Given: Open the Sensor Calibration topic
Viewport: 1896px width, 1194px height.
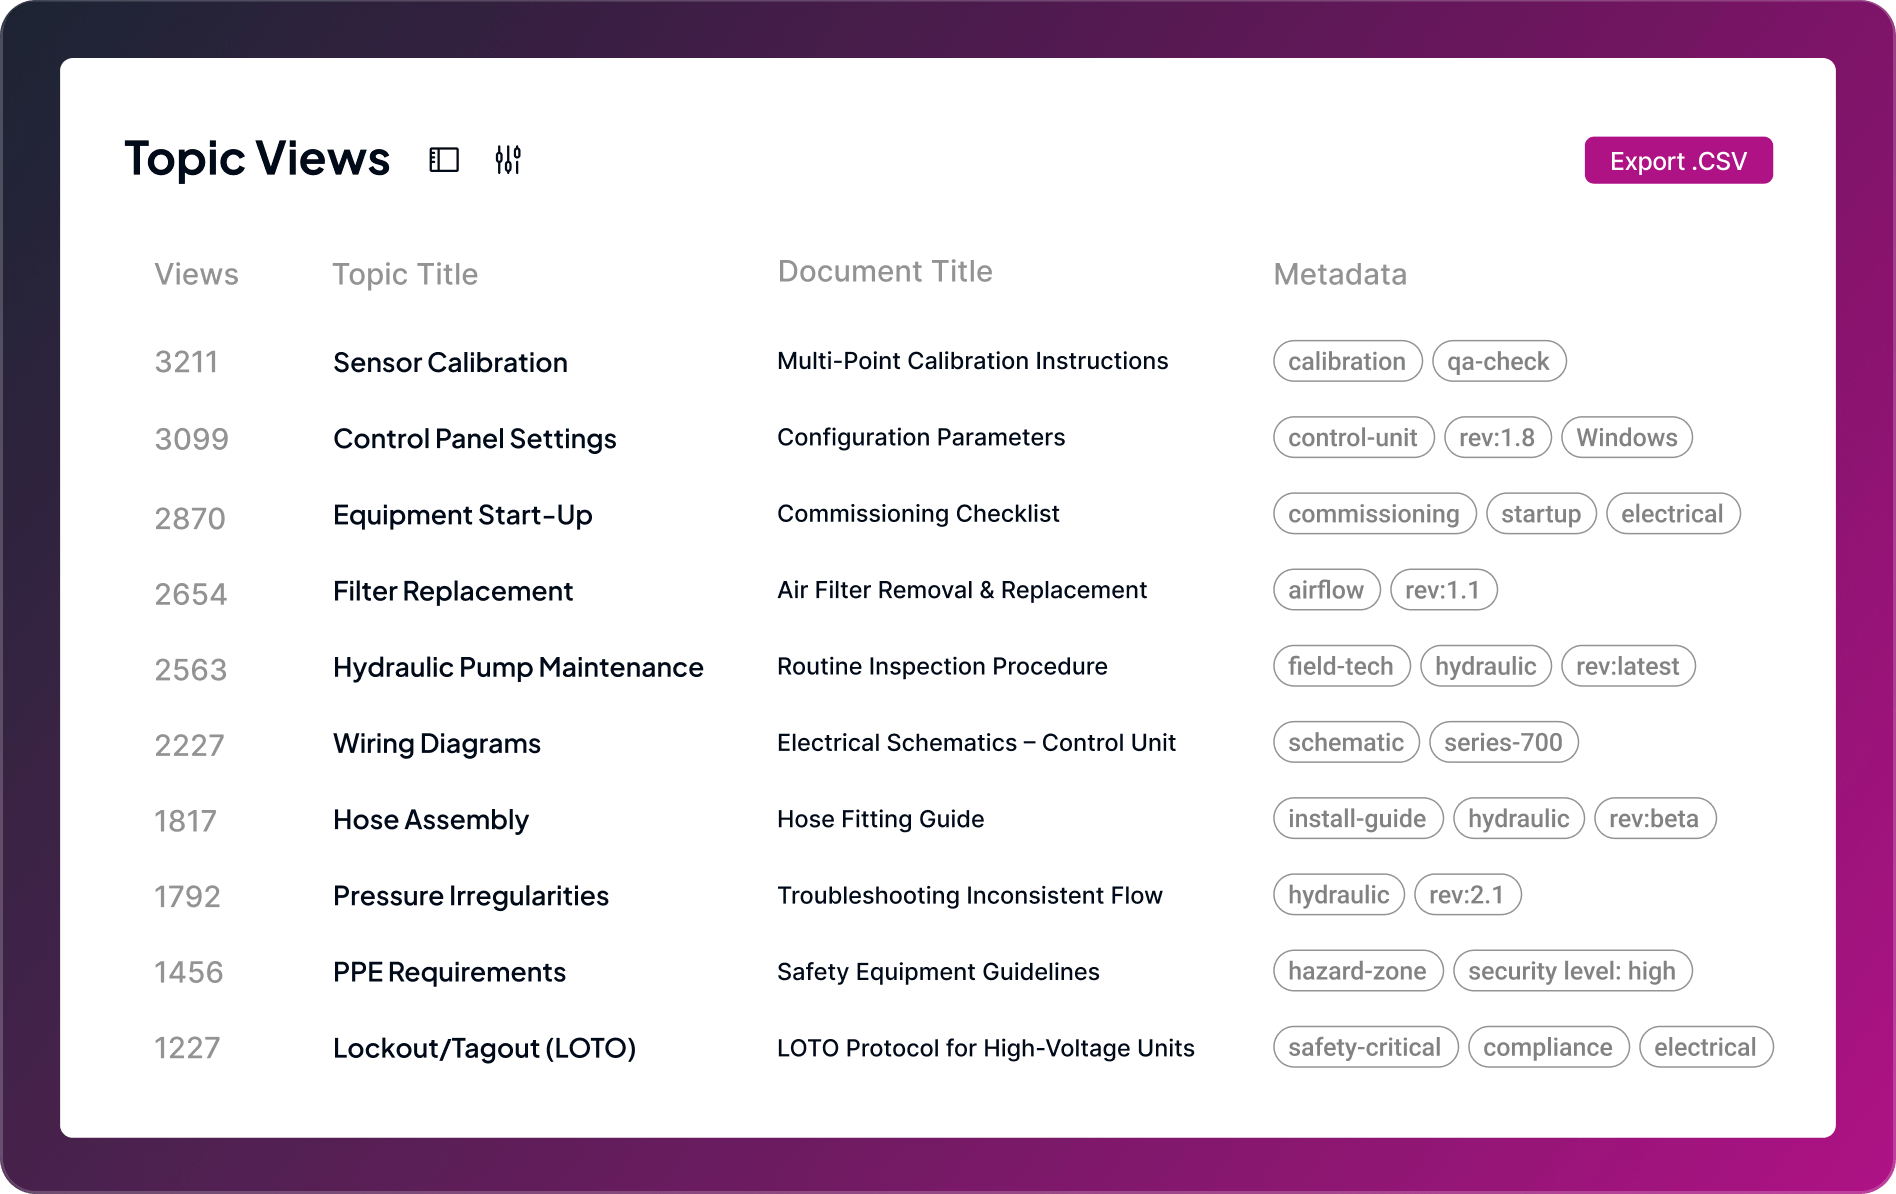Looking at the screenshot, I should coord(450,362).
